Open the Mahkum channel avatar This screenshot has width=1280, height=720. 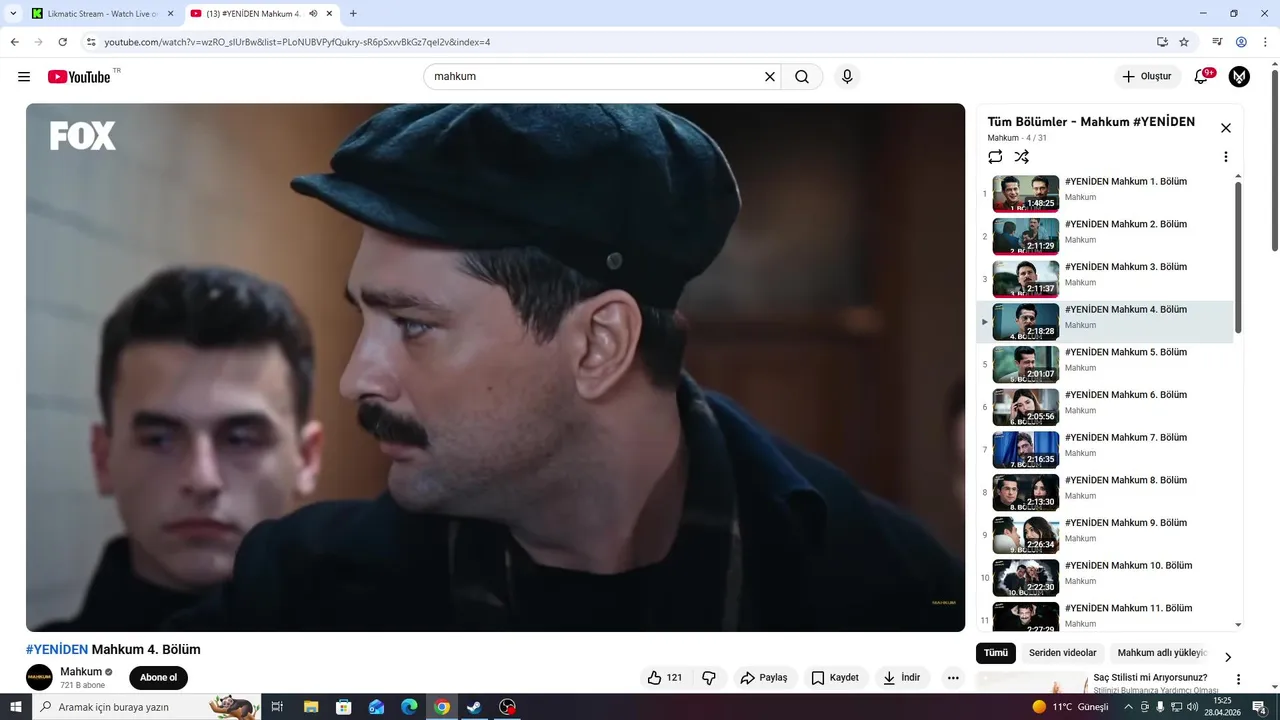39,677
